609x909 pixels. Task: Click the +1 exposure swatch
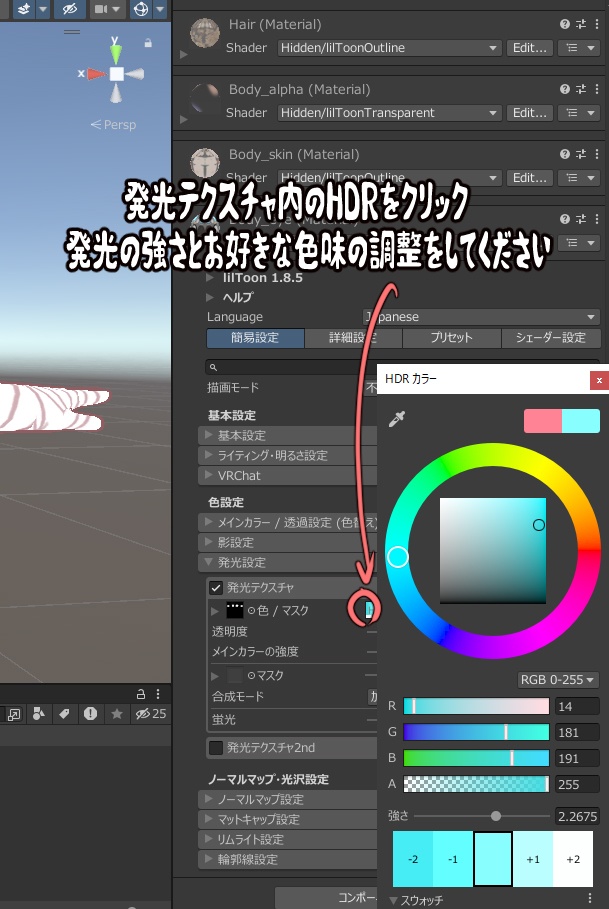[x=533, y=859]
